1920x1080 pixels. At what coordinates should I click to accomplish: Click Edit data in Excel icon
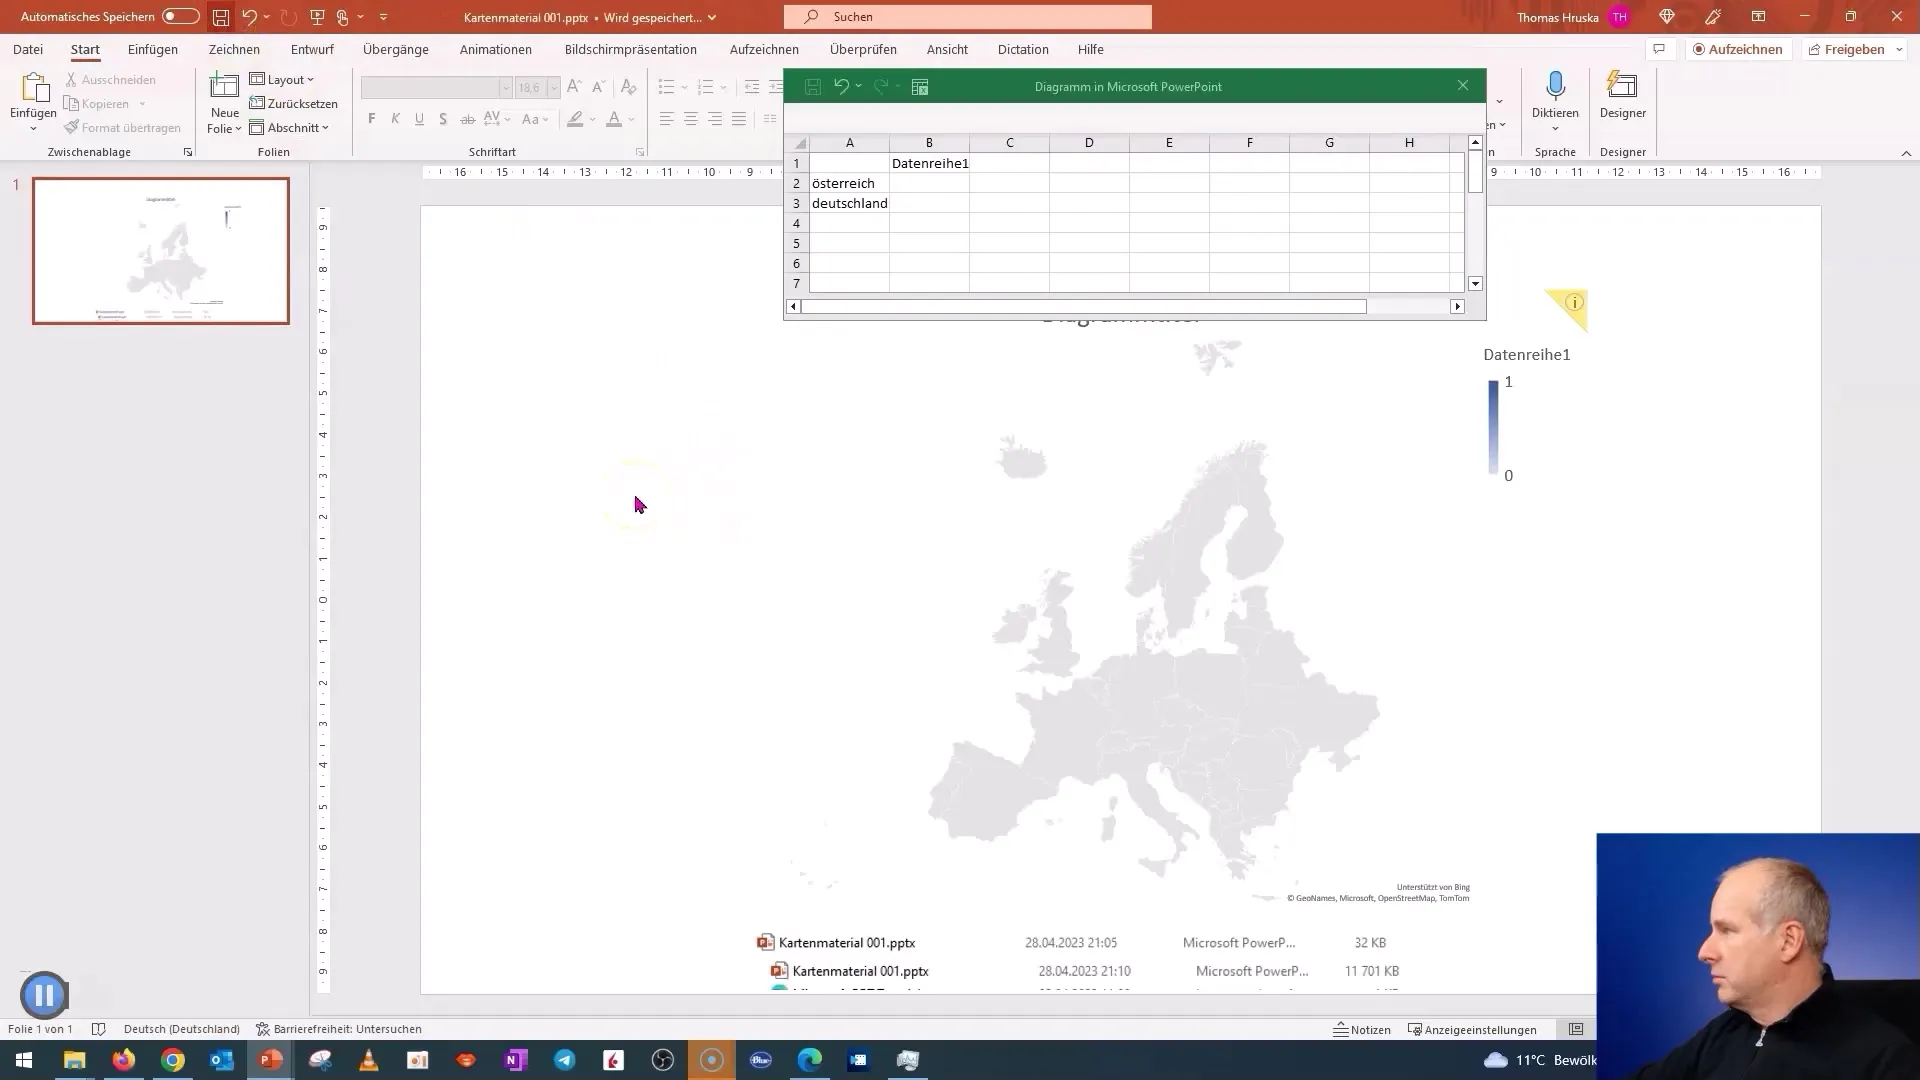(x=920, y=87)
